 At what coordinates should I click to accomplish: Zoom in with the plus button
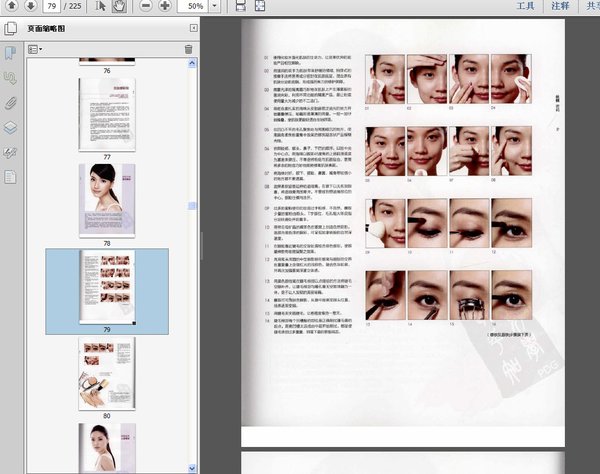click(x=164, y=6)
